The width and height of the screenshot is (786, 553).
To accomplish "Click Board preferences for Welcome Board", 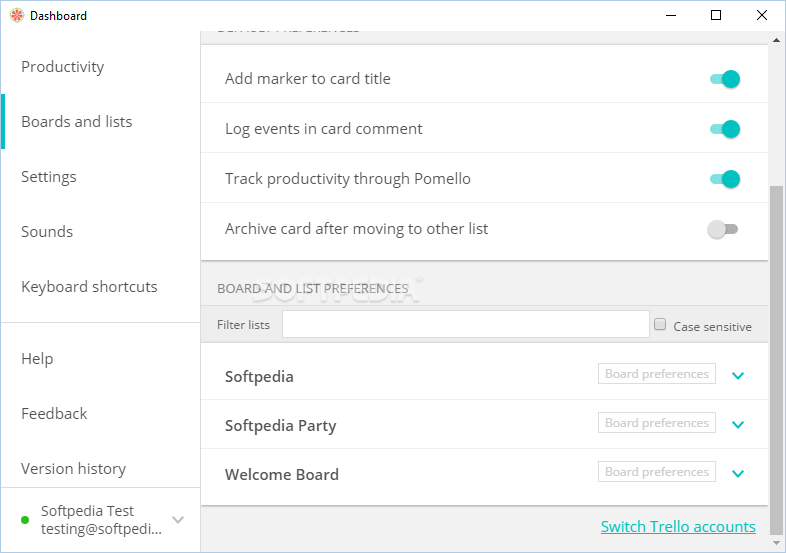I will click(657, 472).
